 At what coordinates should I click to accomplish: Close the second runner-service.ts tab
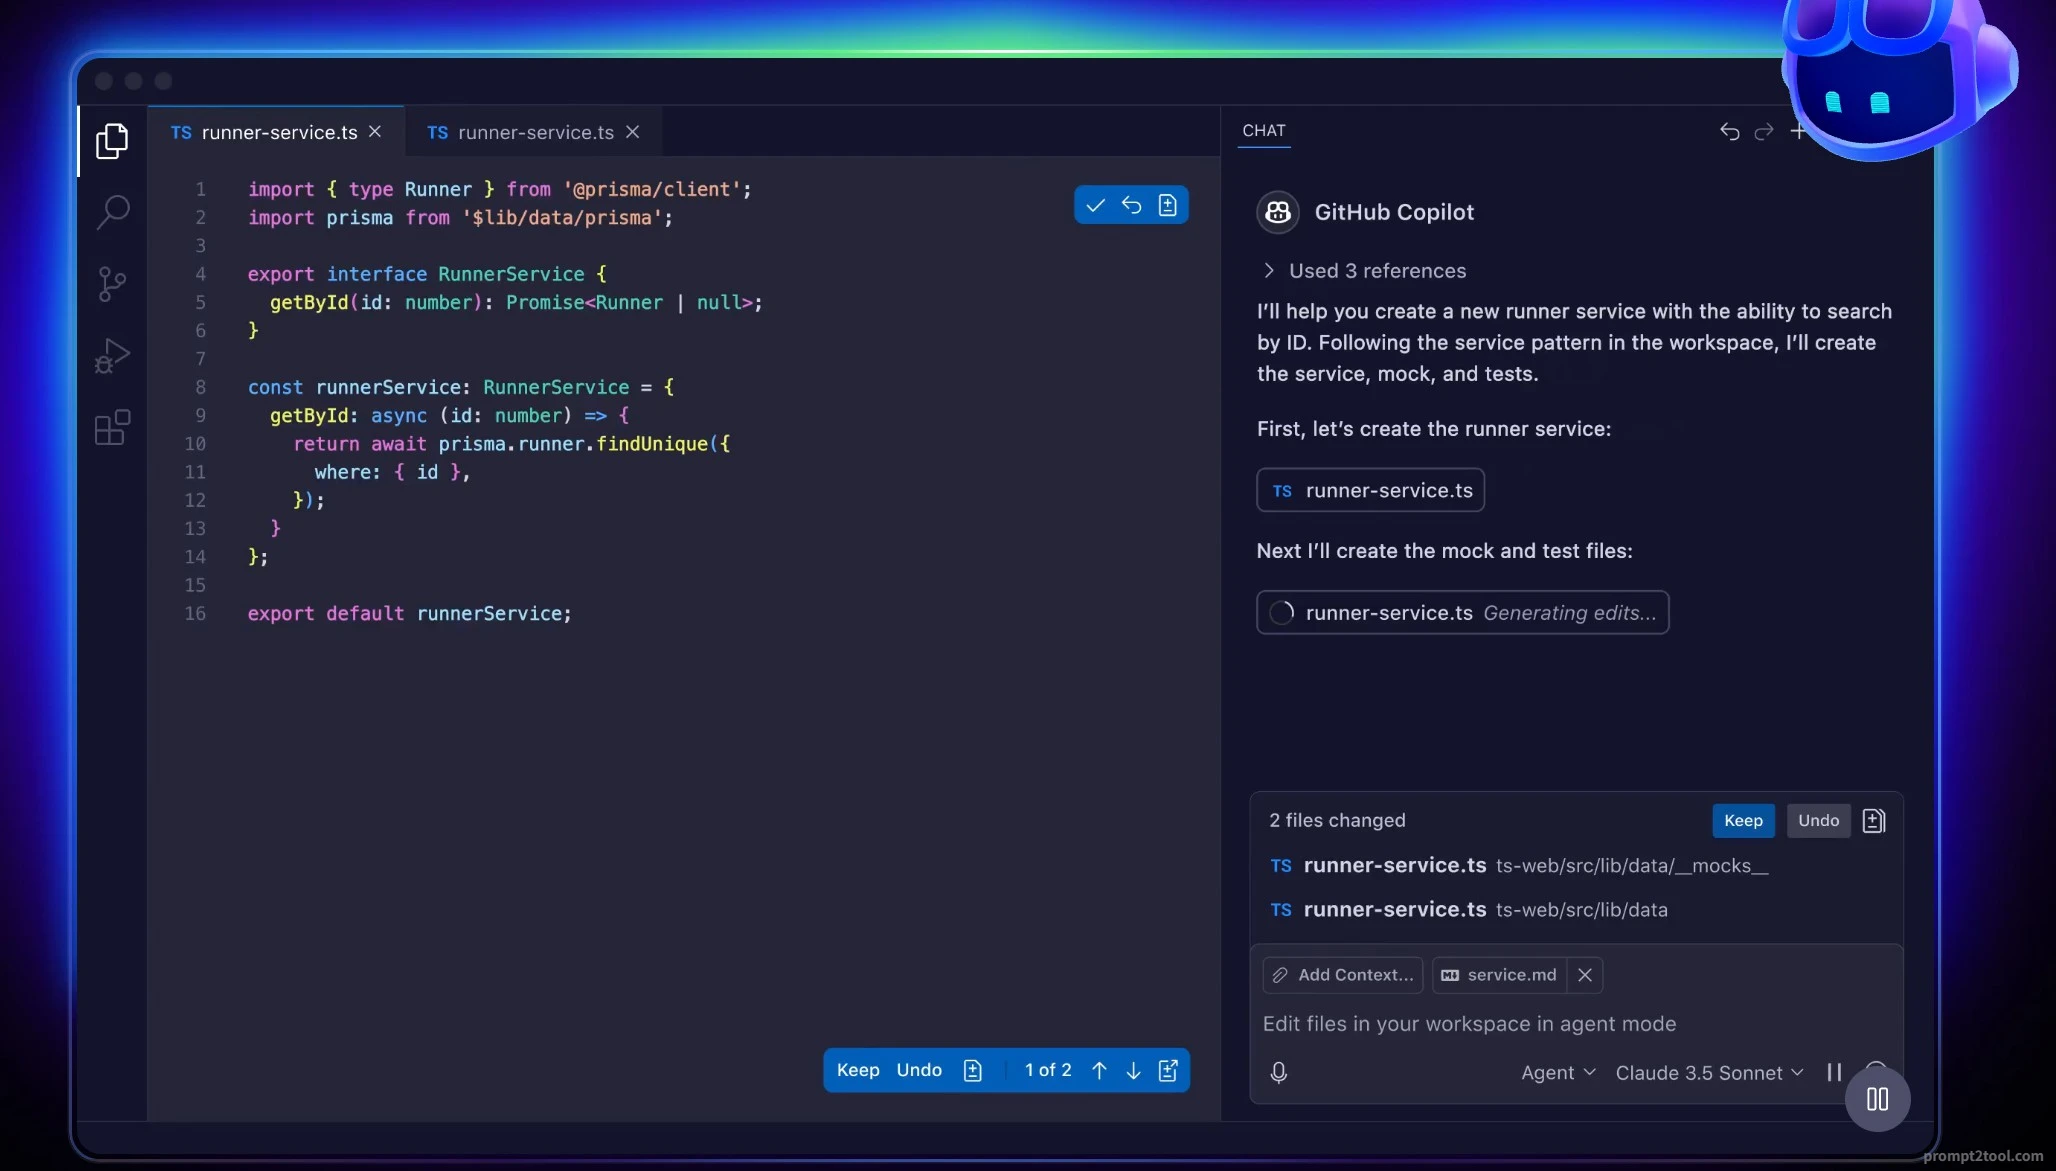[632, 132]
